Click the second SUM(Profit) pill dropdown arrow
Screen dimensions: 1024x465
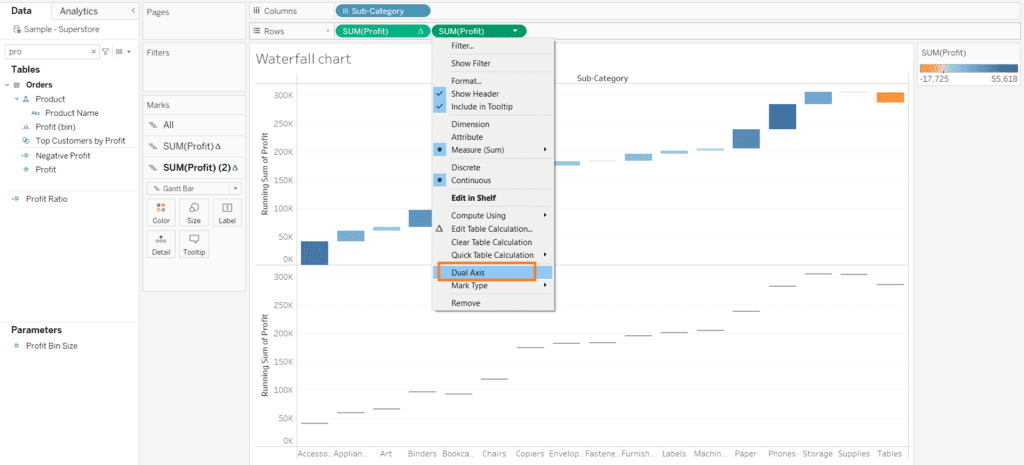pos(516,31)
